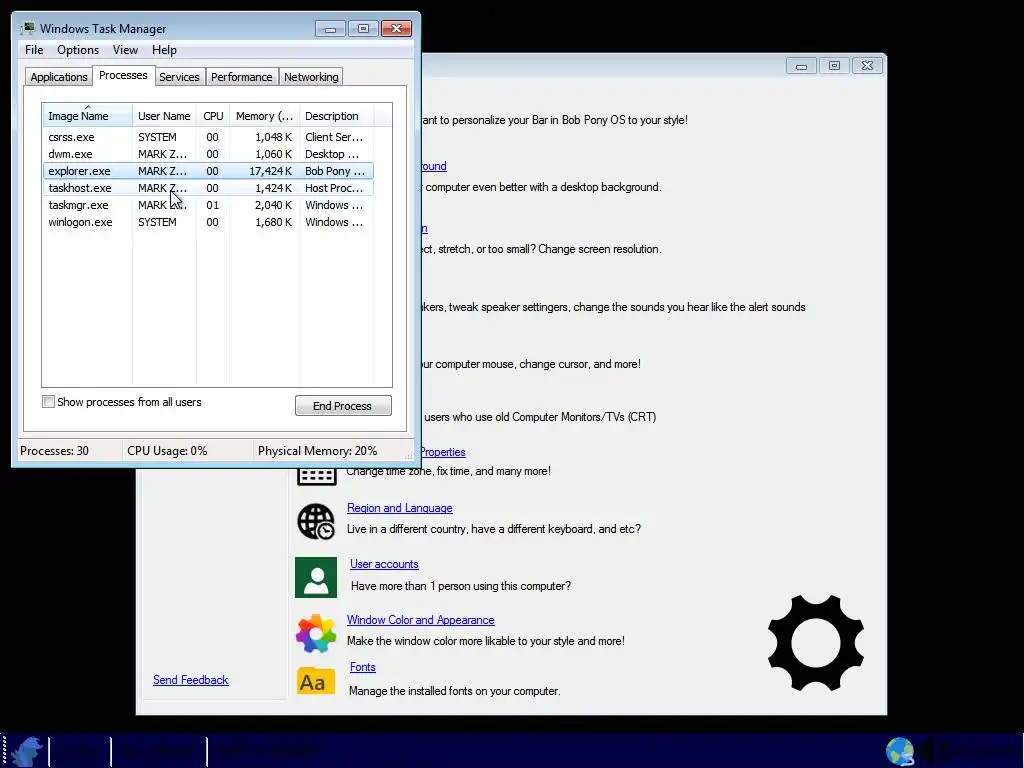Sort by the User Name column header
Screen dimensions: 1024x768
[164, 116]
